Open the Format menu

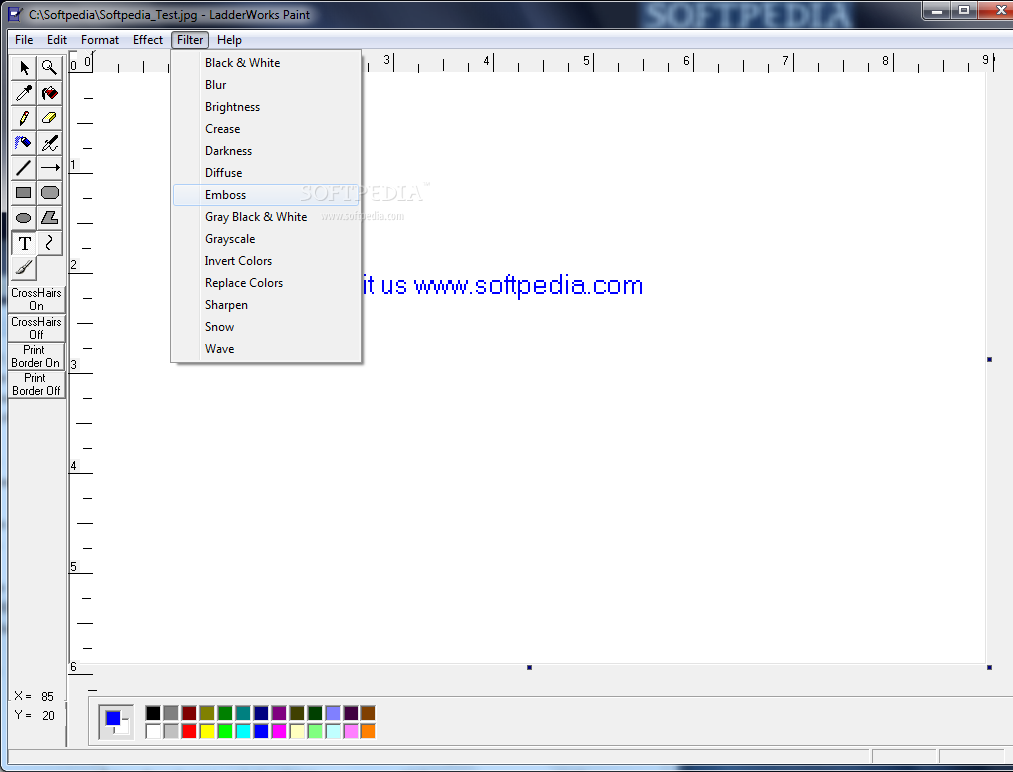point(99,39)
